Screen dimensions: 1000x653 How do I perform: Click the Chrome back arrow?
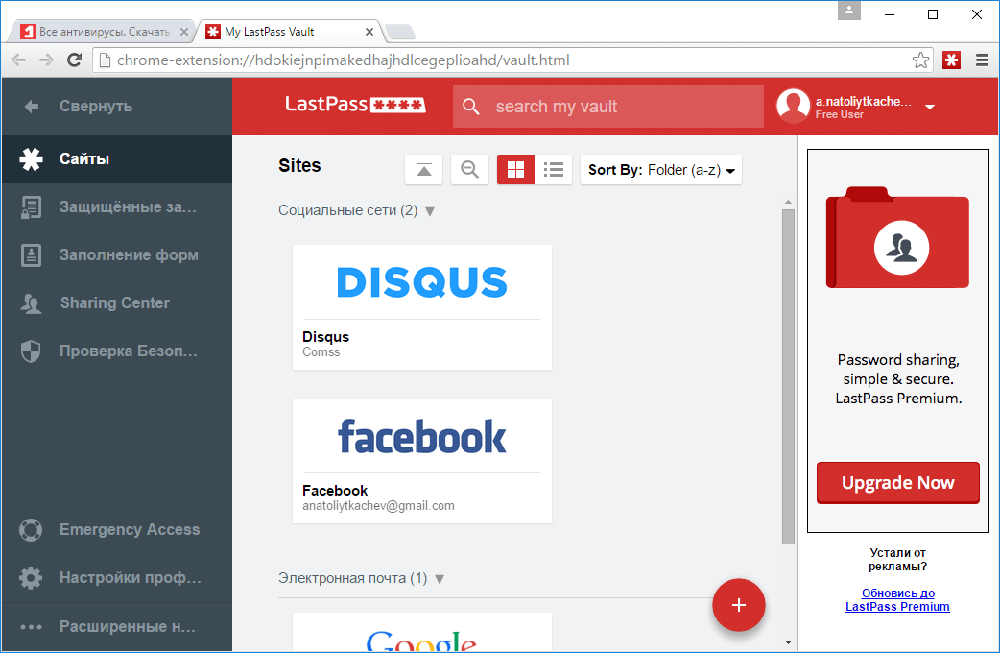click(19, 60)
